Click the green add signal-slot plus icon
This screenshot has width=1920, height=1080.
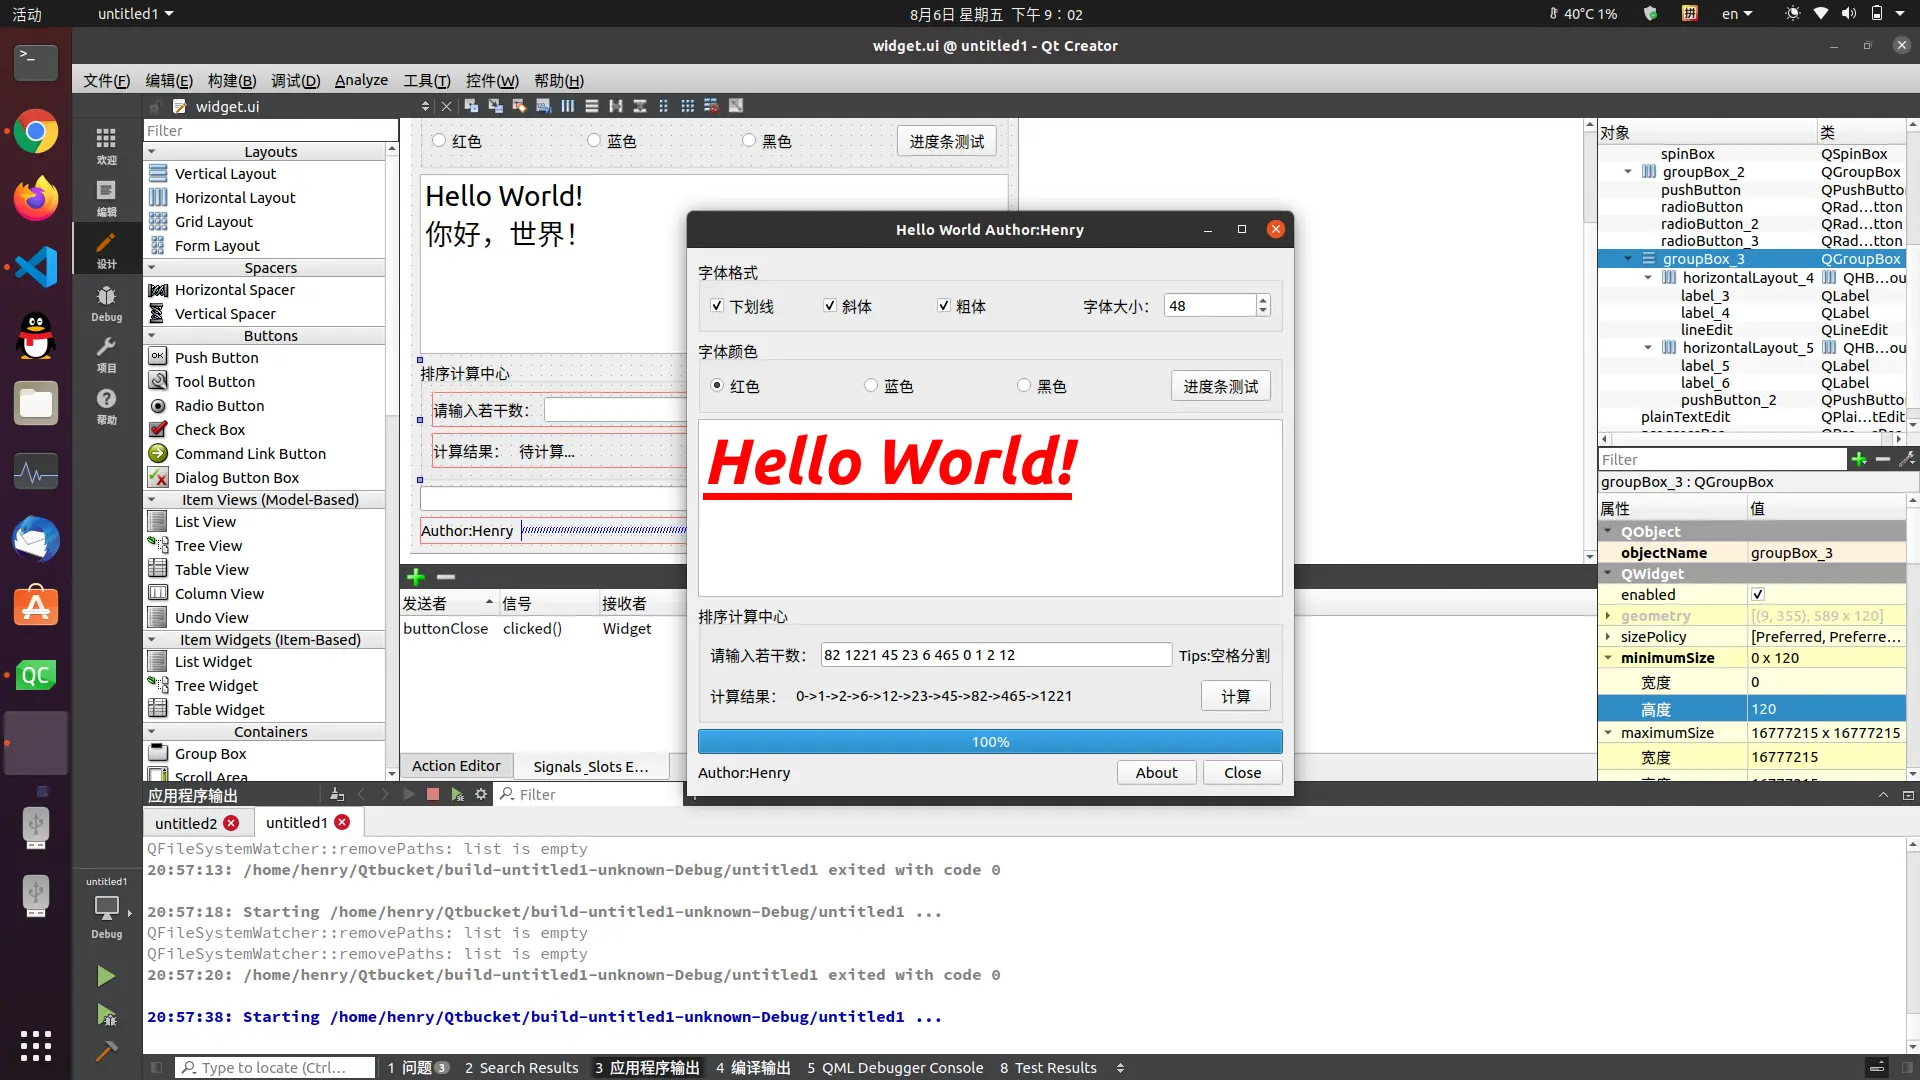(x=416, y=577)
